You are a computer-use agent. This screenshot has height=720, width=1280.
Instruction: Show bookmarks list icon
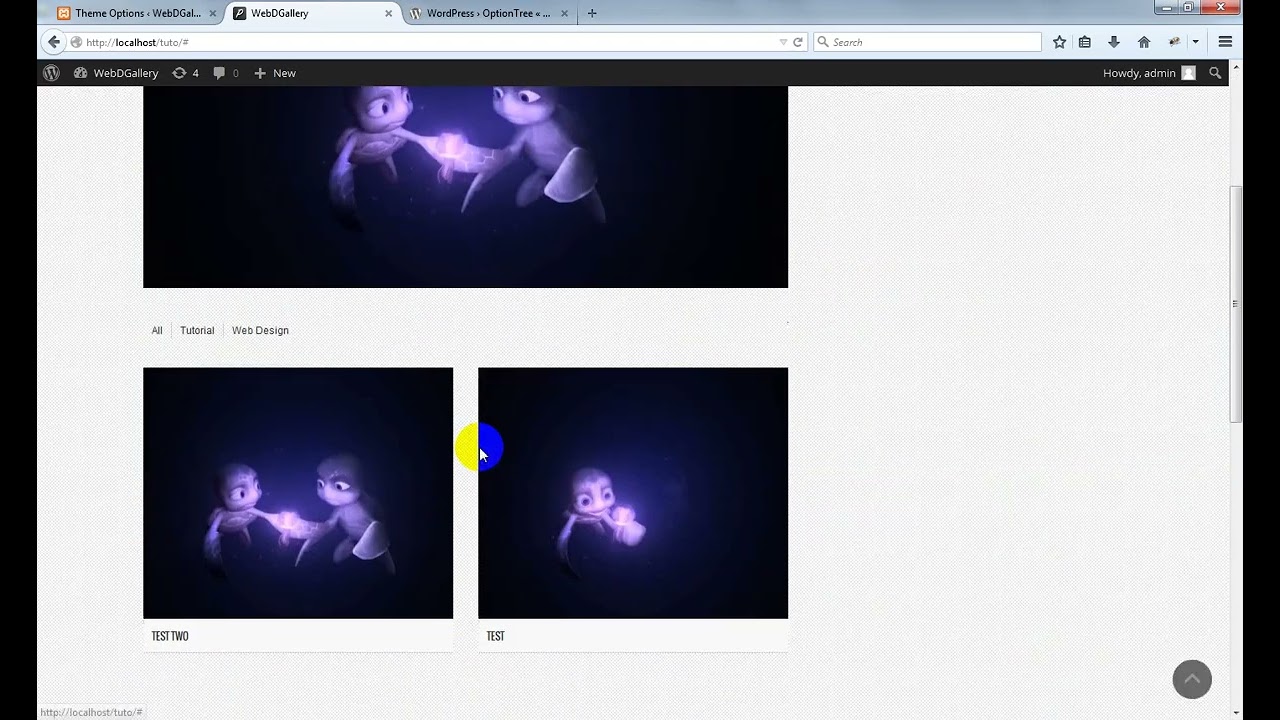1085,42
